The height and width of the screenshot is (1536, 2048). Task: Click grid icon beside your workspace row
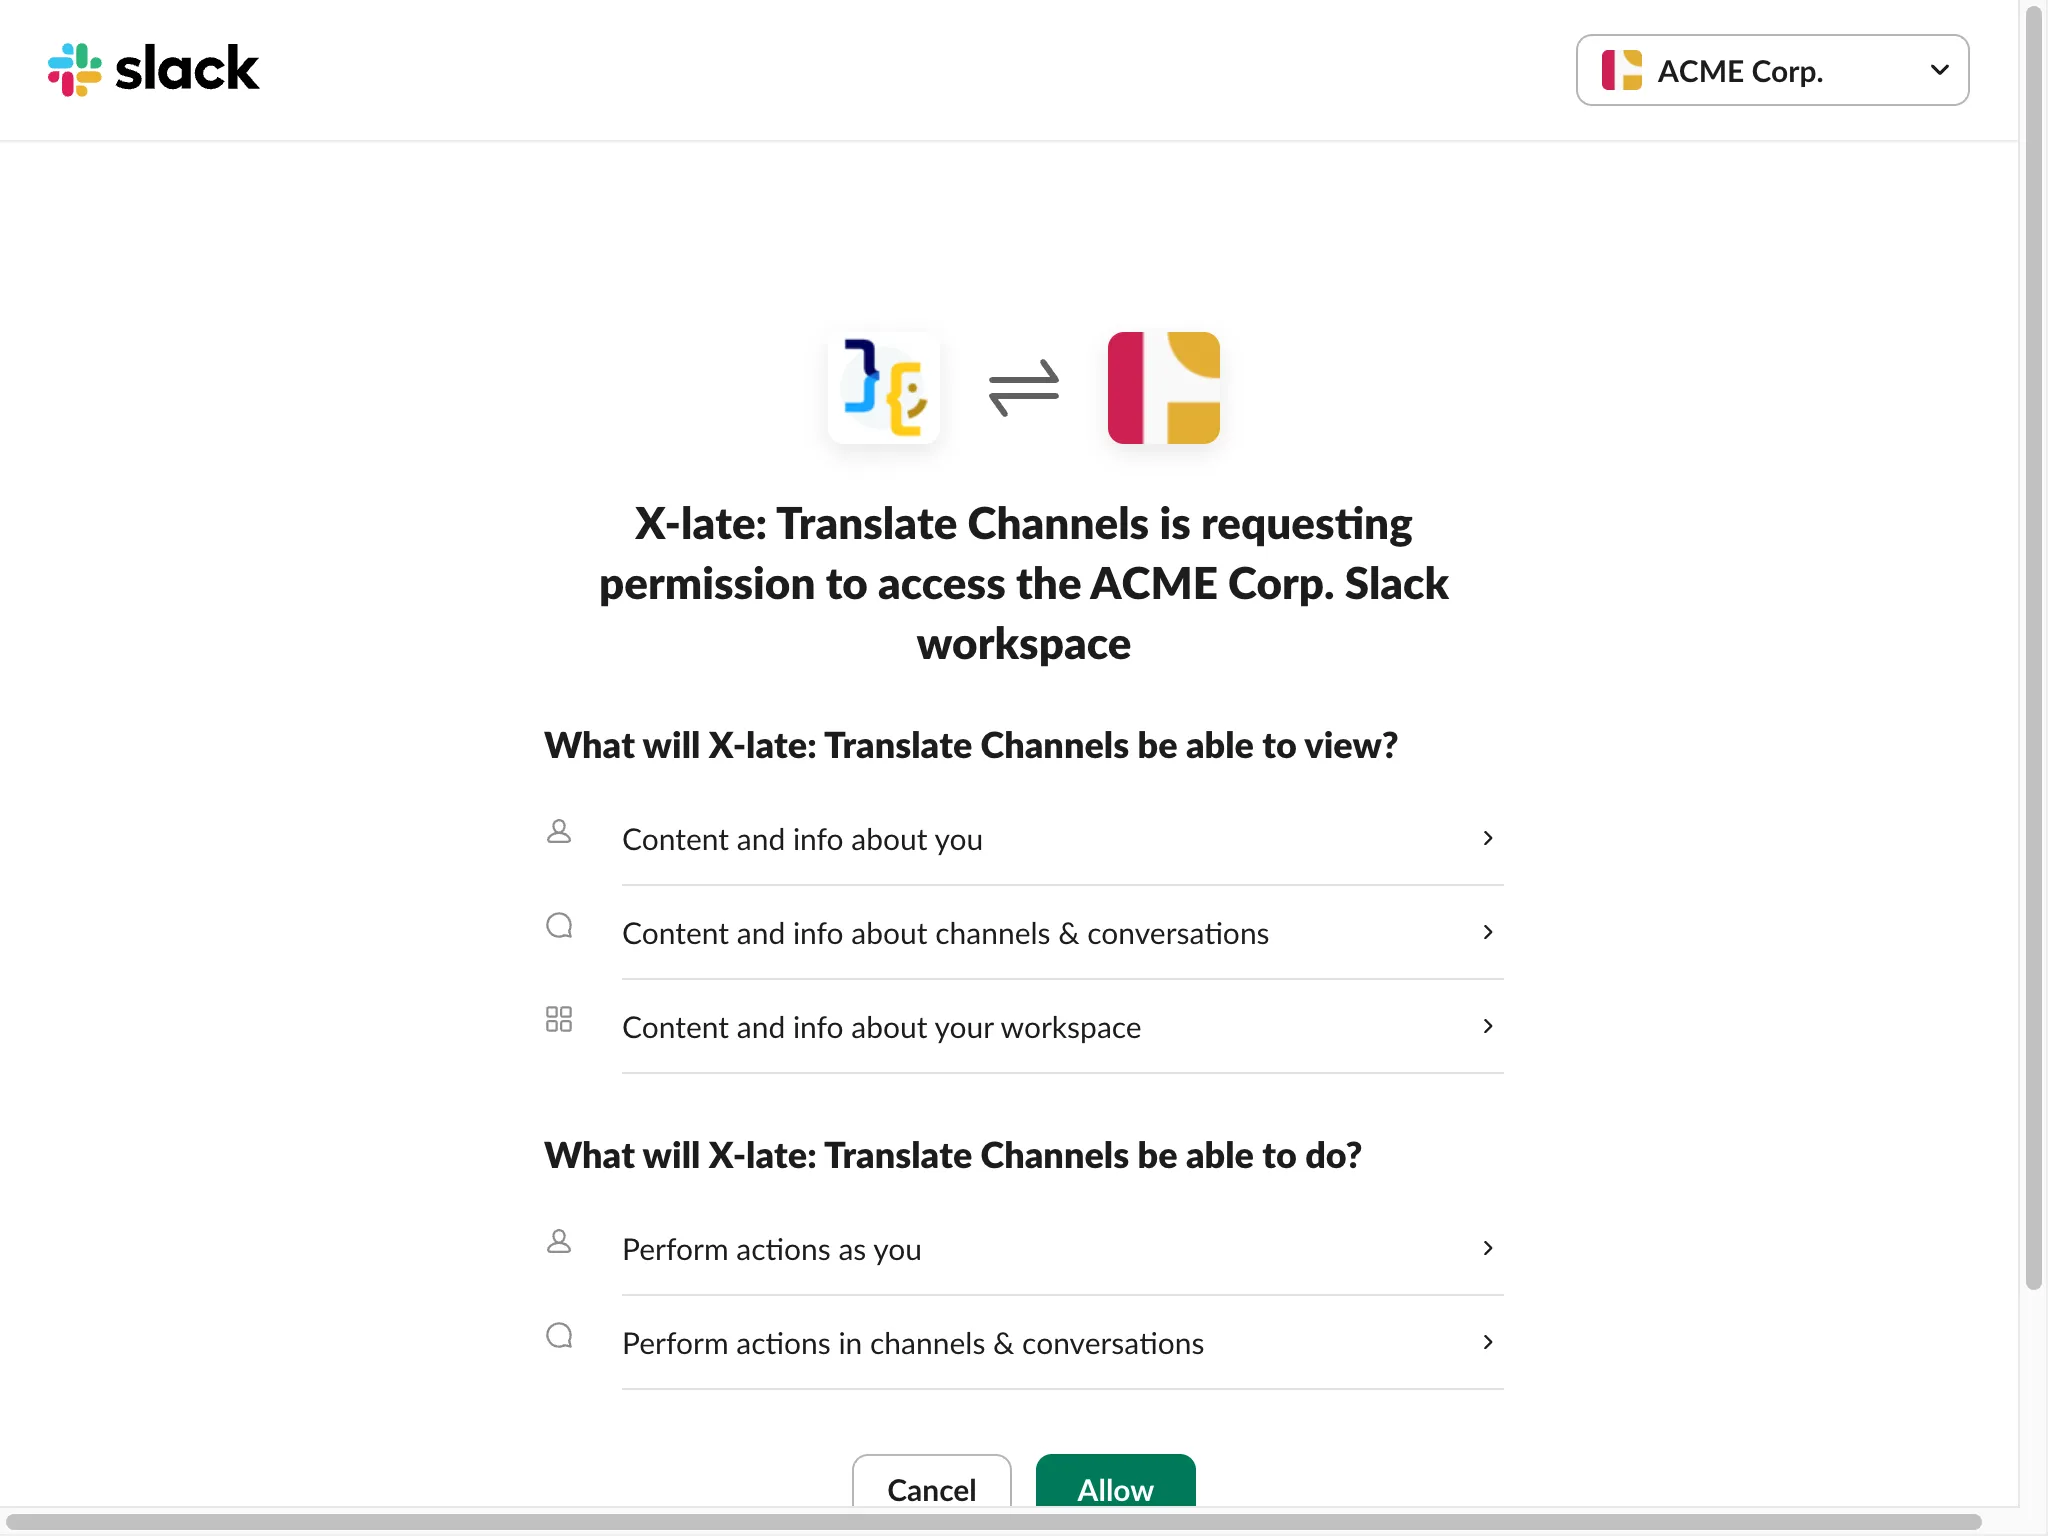(559, 1019)
